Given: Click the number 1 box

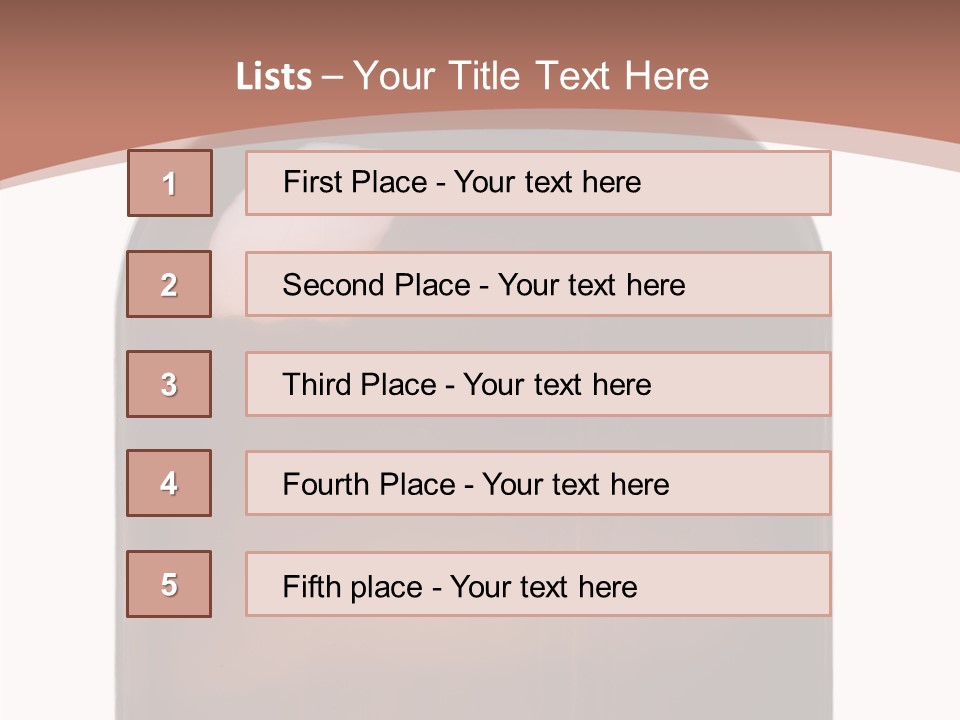Looking at the screenshot, I should point(169,183).
